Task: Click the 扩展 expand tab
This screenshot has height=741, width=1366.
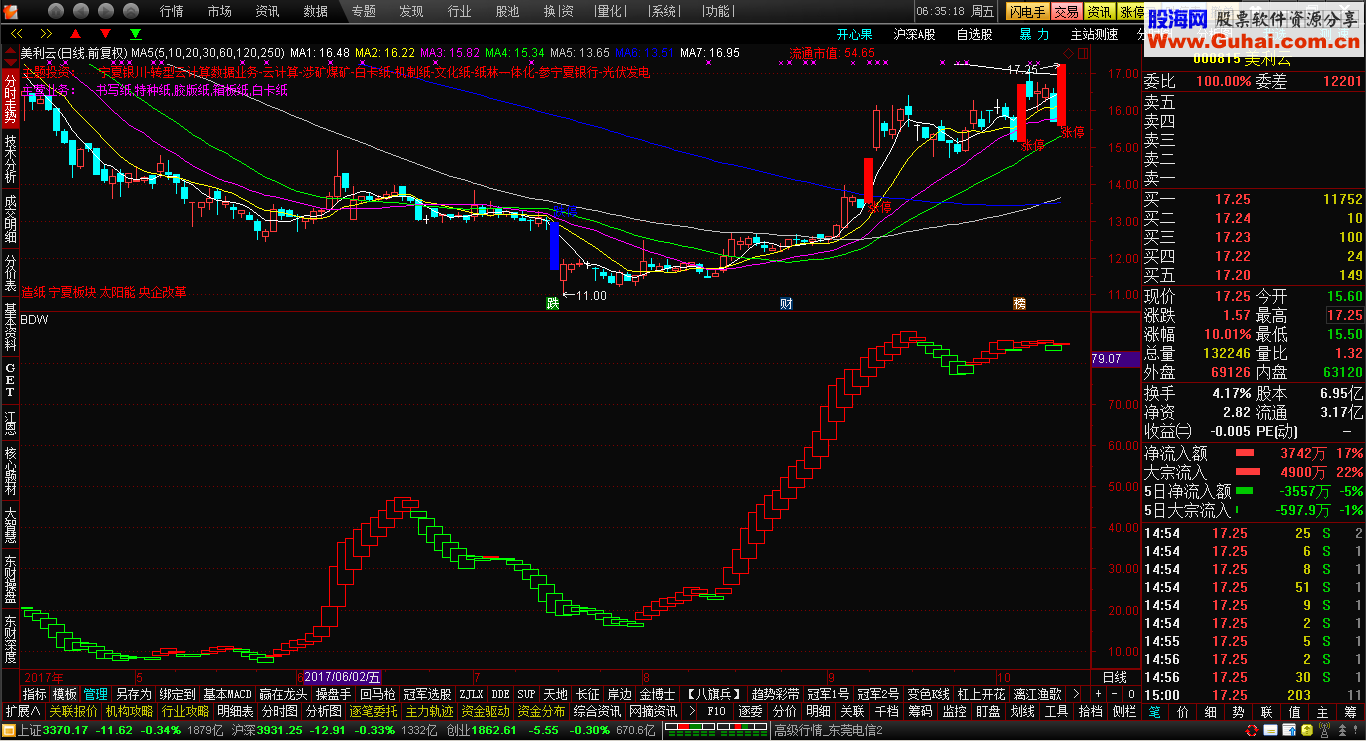Action: pos(22,712)
